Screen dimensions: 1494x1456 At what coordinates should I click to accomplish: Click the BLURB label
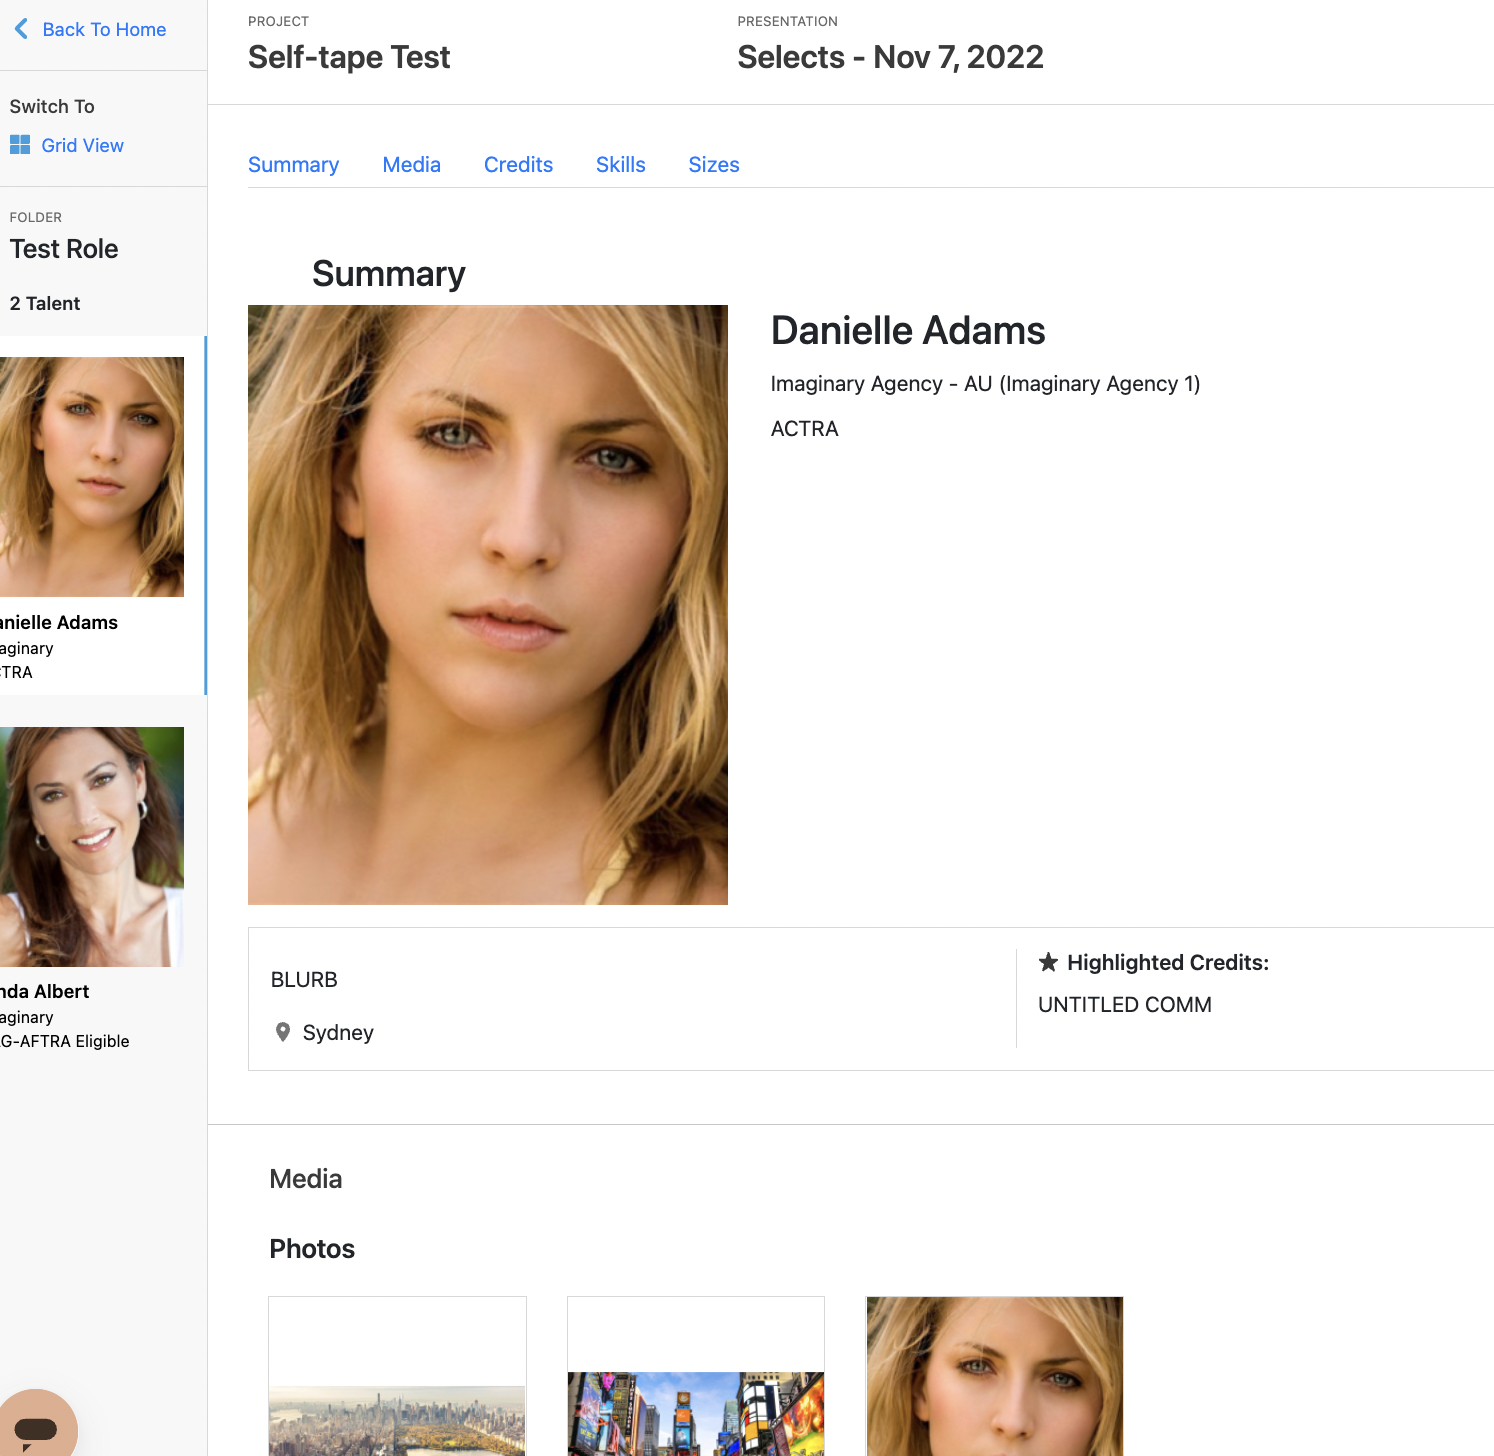(304, 980)
